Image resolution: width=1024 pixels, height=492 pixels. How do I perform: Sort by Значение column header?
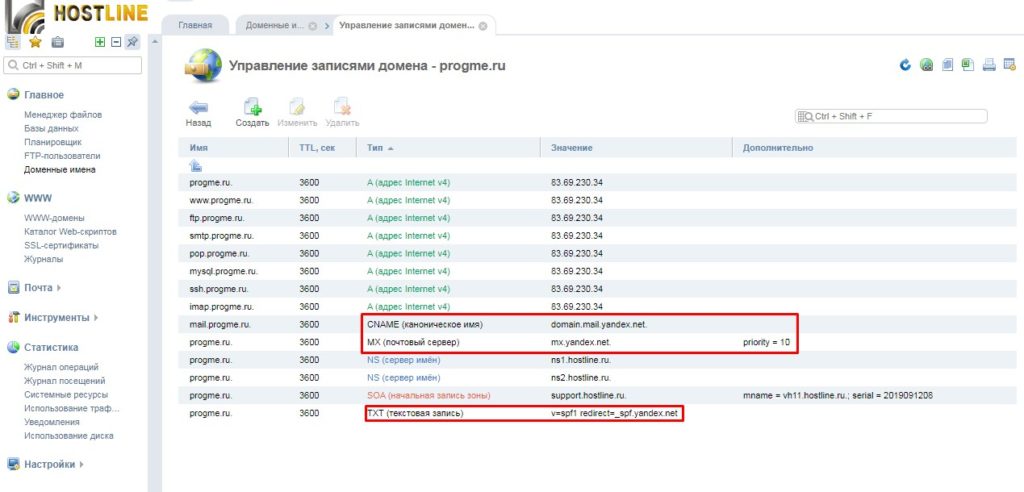pos(636,148)
